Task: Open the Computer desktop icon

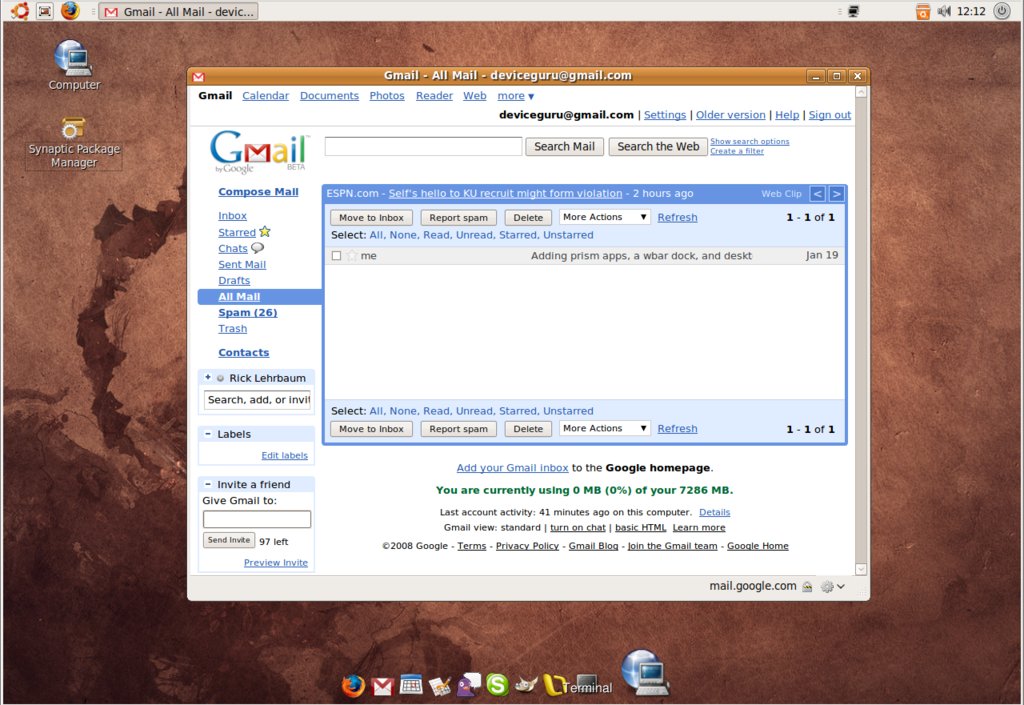Action: (74, 65)
